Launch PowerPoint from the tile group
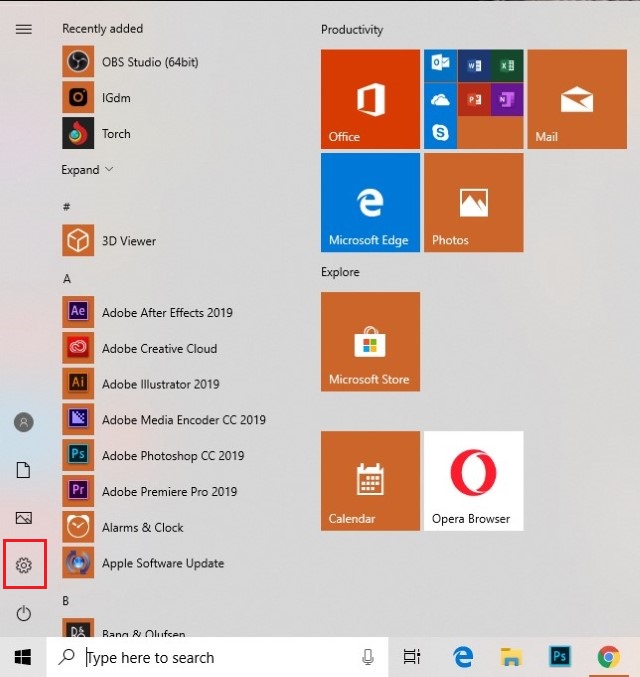This screenshot has height=677, width=640. tap(474, 99)
